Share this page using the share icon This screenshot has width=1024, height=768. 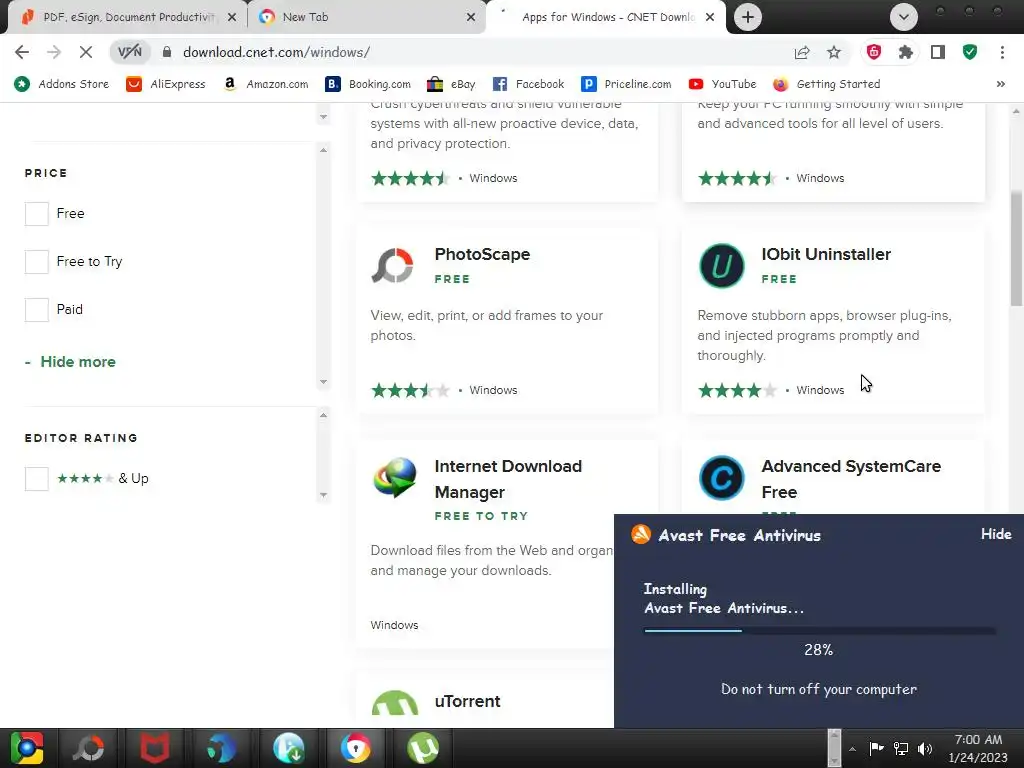(802, 52)
